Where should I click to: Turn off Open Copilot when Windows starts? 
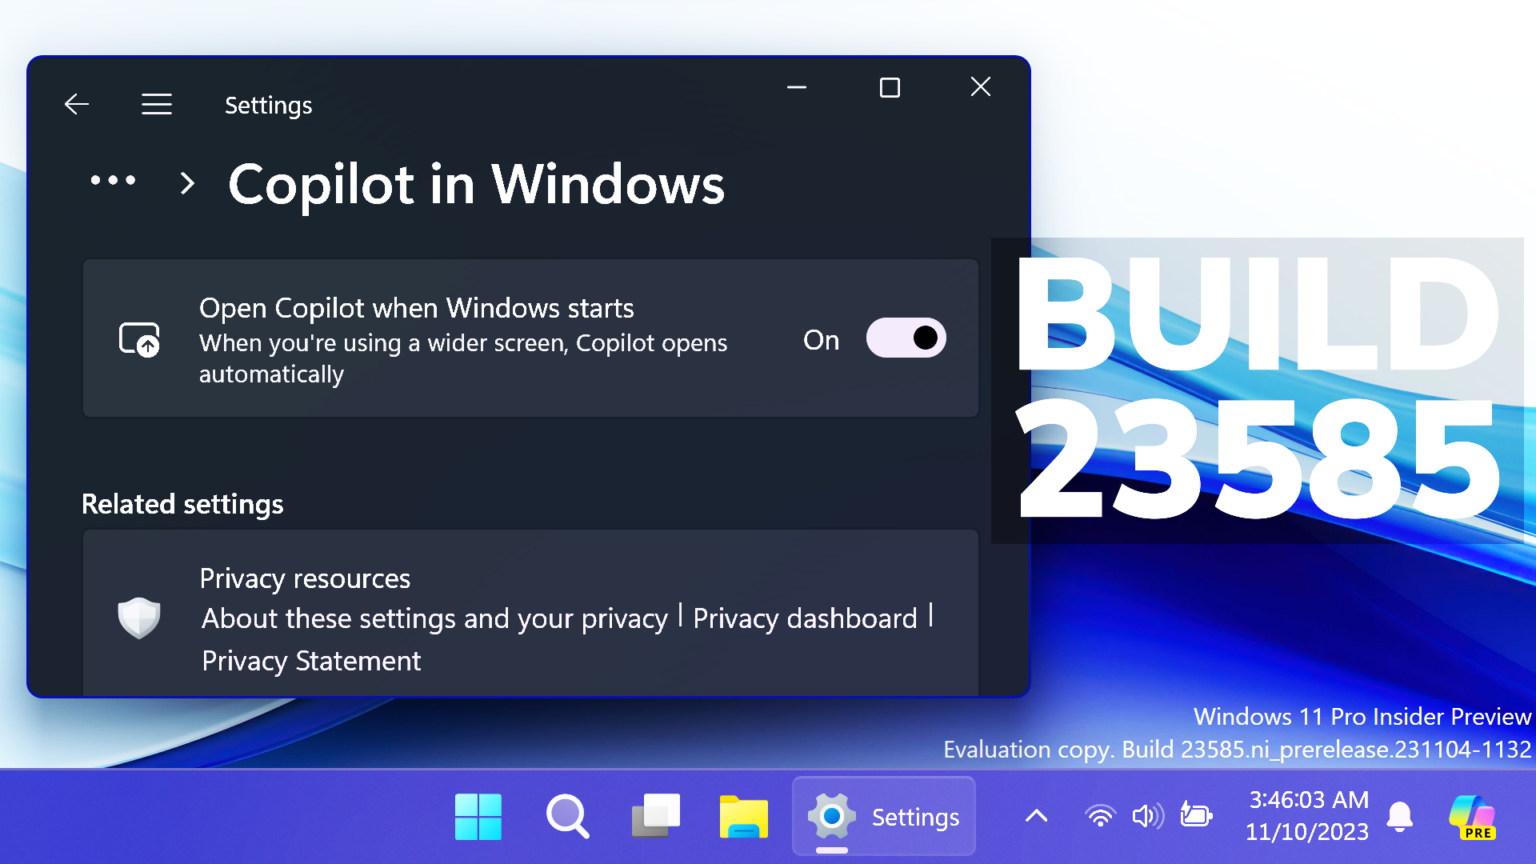(x=905, y=338)
